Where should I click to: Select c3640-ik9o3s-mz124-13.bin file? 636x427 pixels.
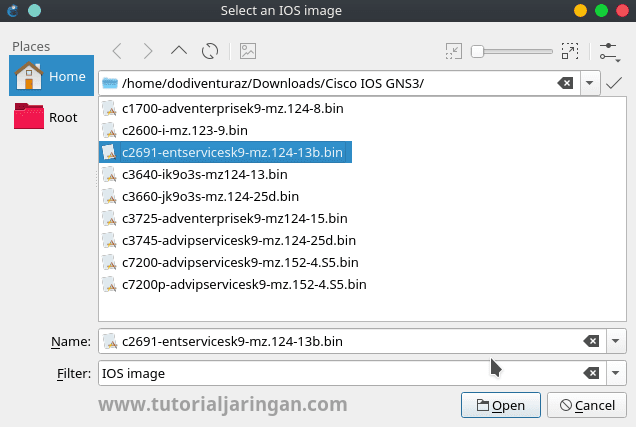coord(204,174)
